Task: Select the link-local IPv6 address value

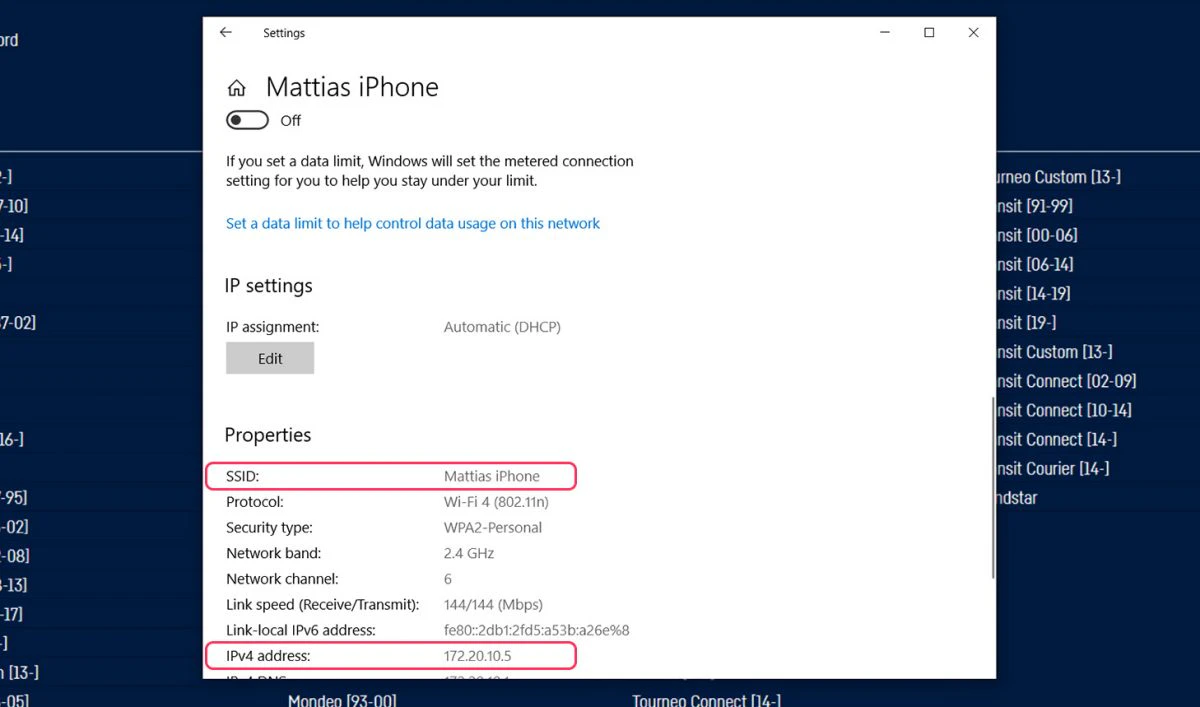Action: pos(537,630)
